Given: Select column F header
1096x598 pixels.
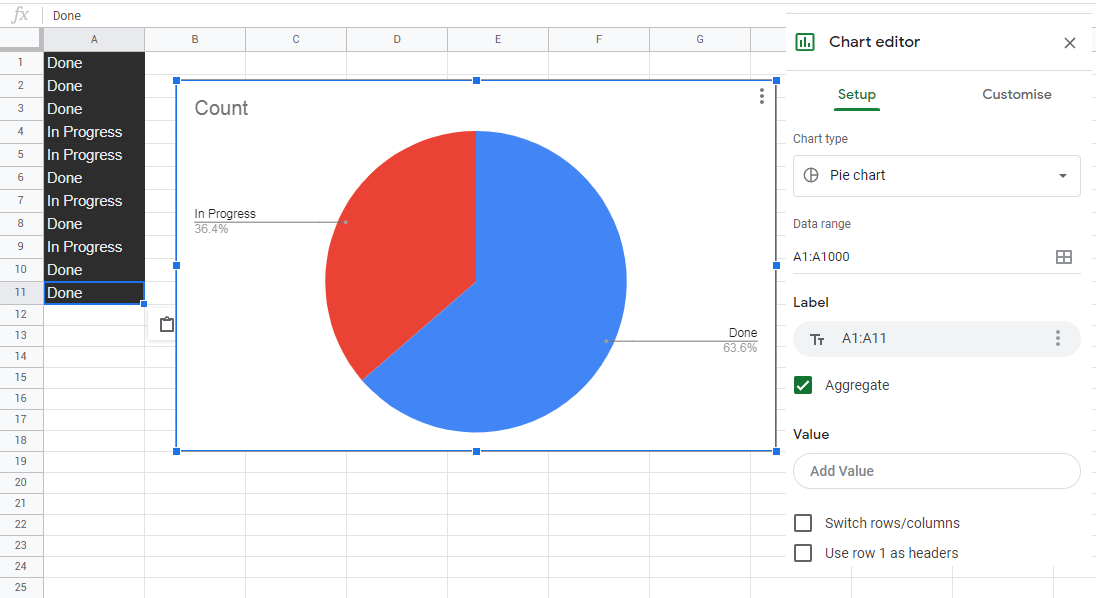Looking at the screenshot, I should (x=599, y=40).
